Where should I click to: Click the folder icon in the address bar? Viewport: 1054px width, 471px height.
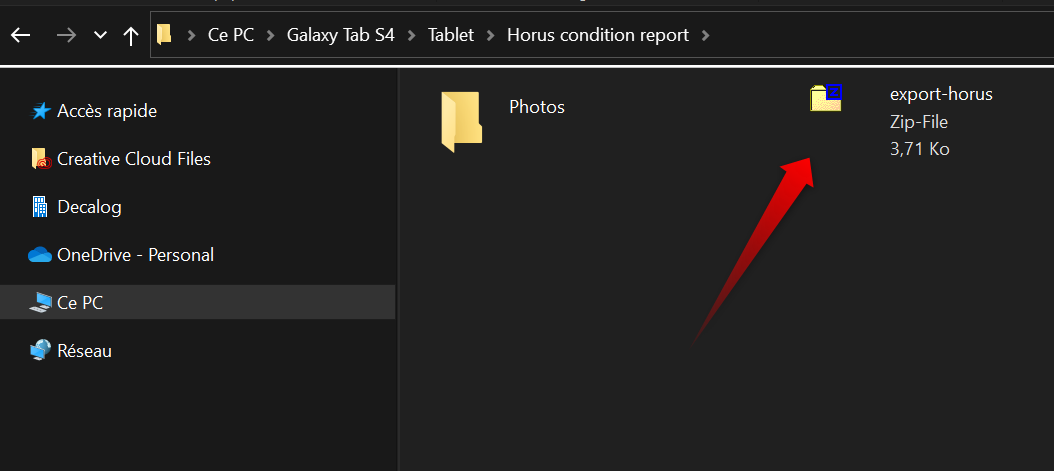pyautogui.click(x=165, y=35)
